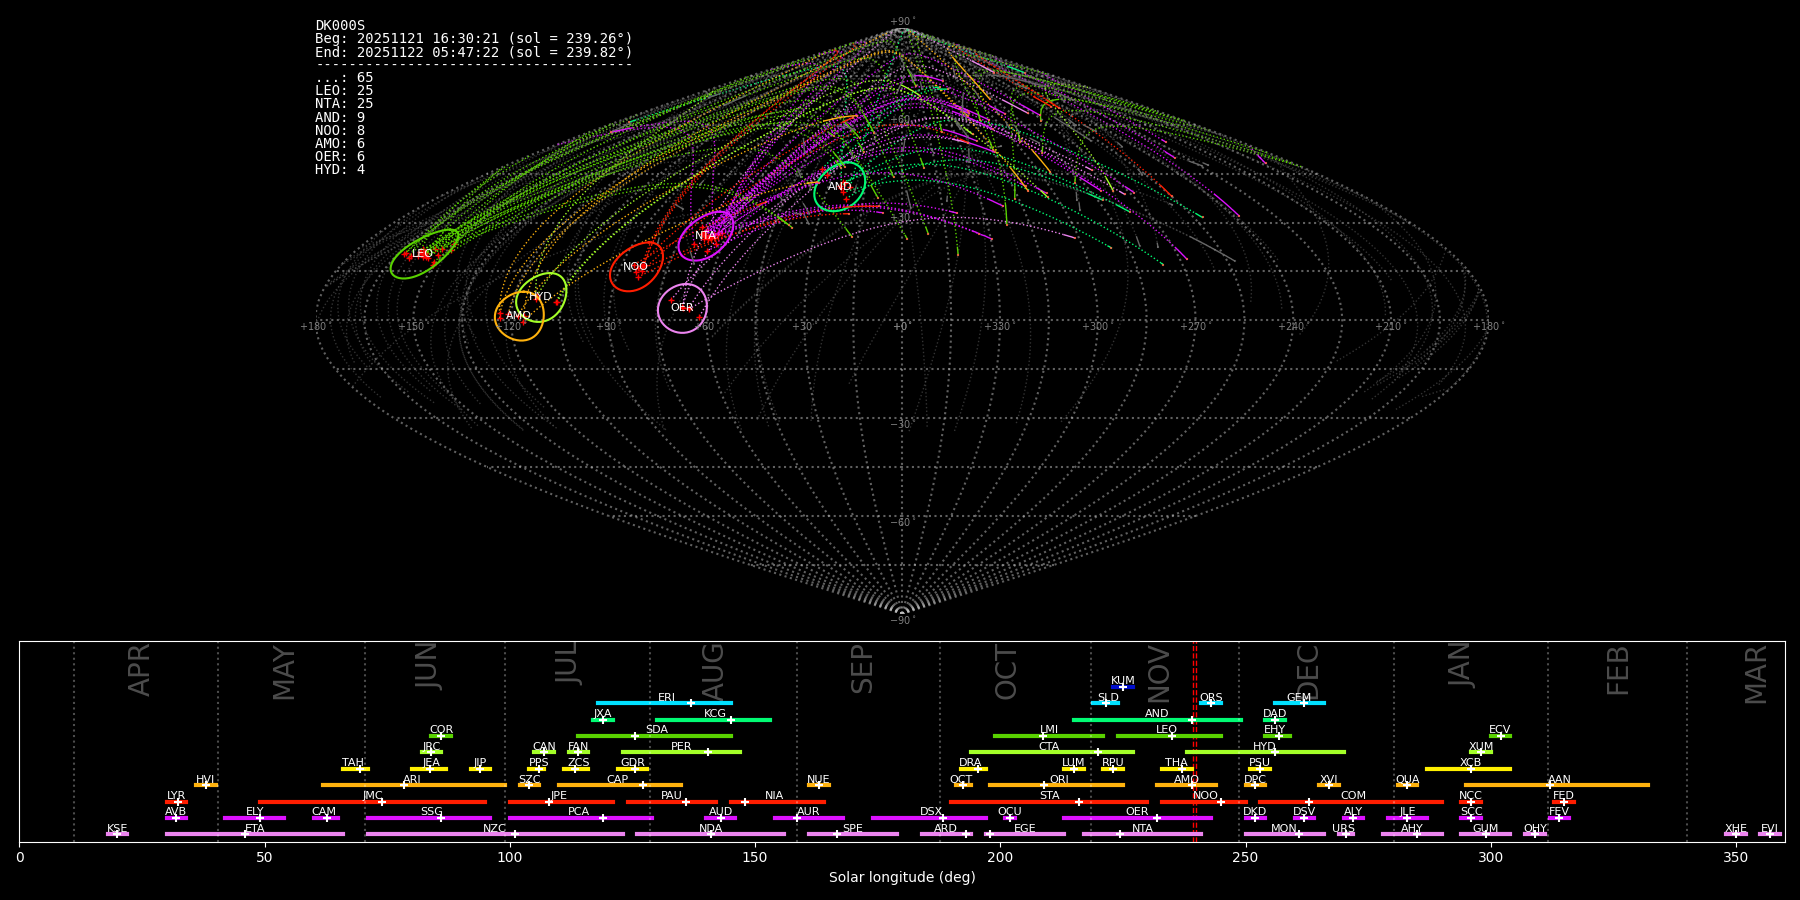Click the cyan ERI activity bar
The width and height of the screenshot is (1800, 900).
point(664,703)
